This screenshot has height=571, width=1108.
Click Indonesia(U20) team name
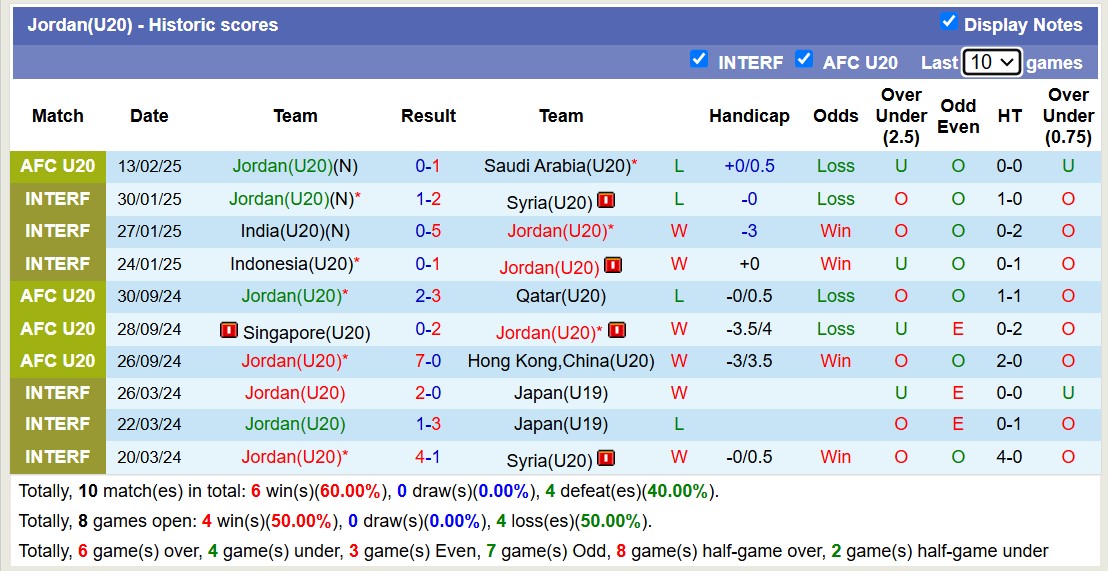pyautogui.click(x=291, y=264)
